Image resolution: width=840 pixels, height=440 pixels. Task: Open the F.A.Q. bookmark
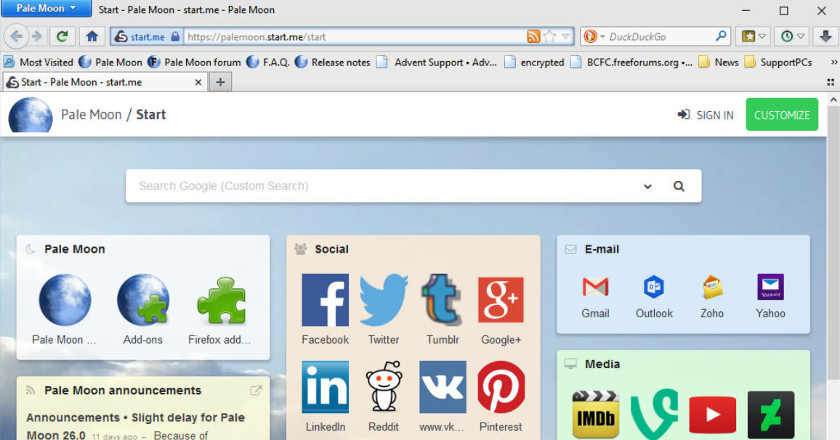[268, 62]
